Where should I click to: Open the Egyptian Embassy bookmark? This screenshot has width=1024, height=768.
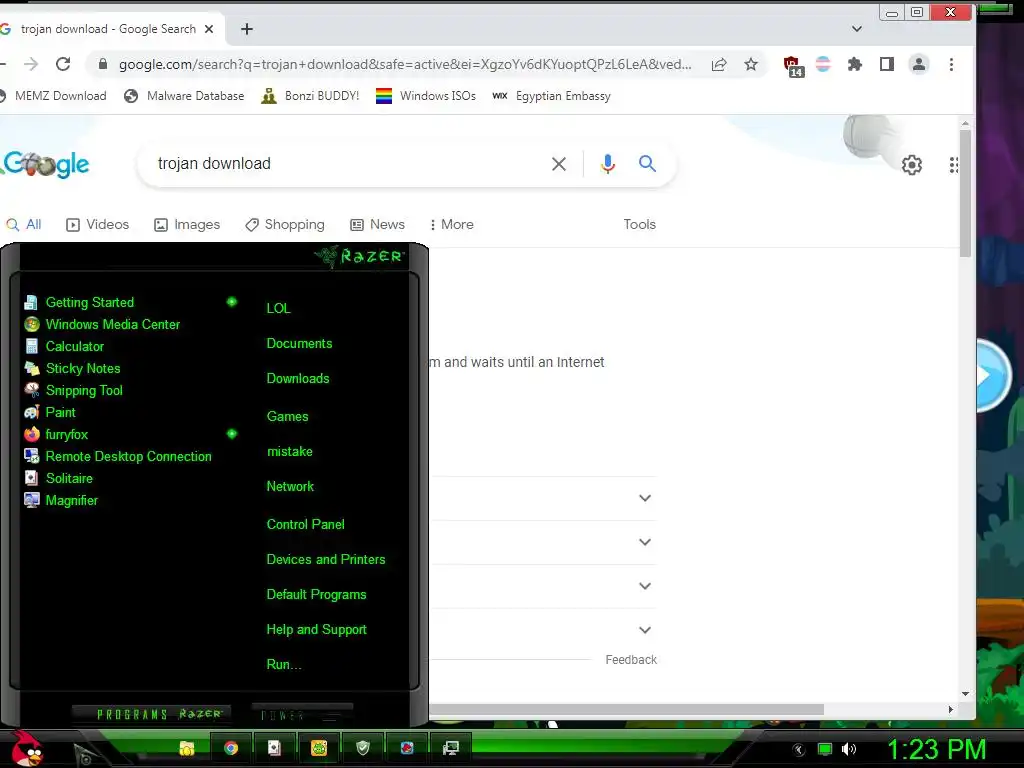click(552, 96)
